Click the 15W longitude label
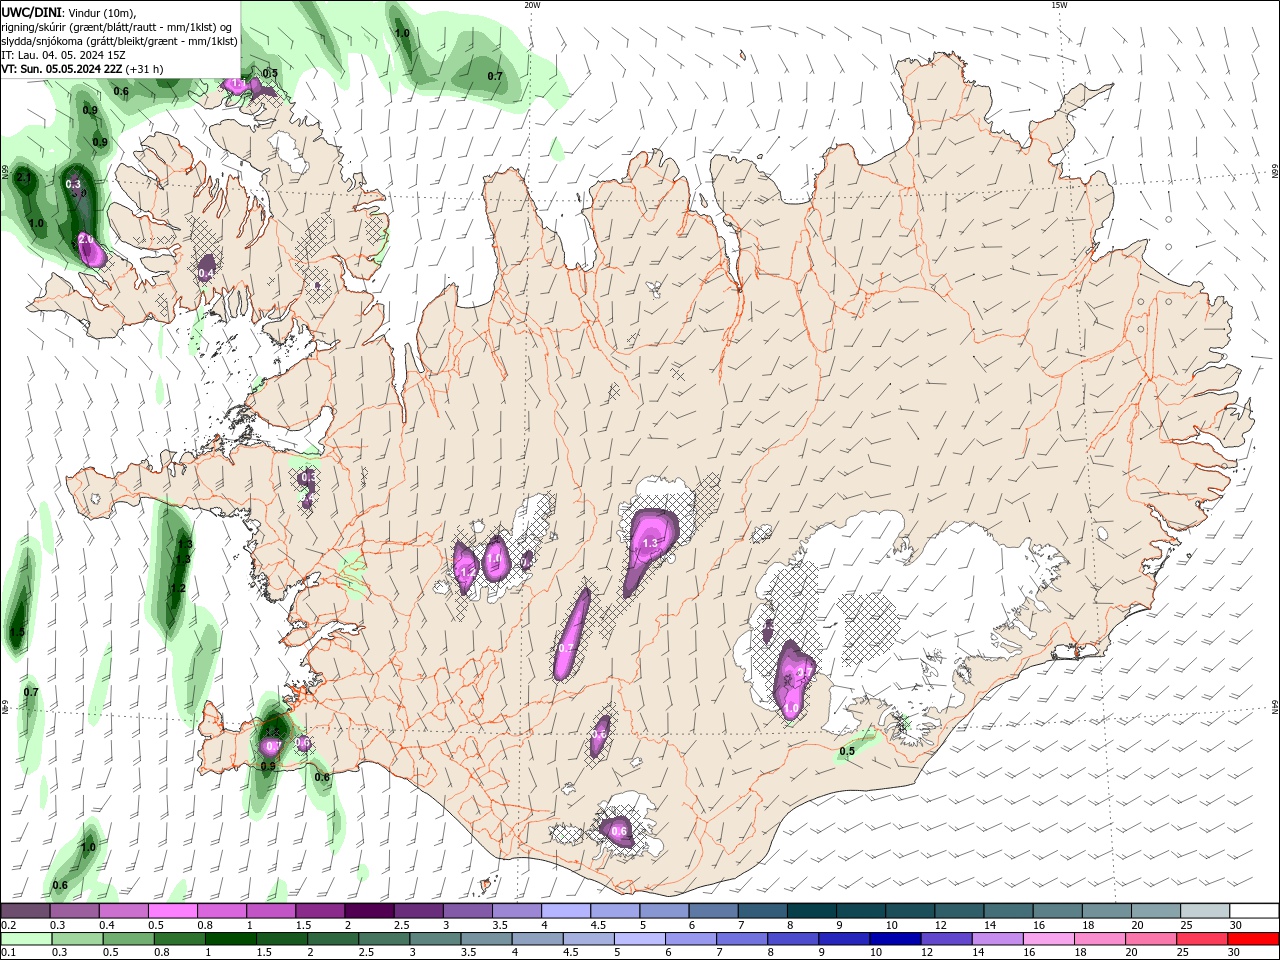Image resolution: width=1280 pixels, height=960 pixels. pyautogui.click(x=1059, y=5)
